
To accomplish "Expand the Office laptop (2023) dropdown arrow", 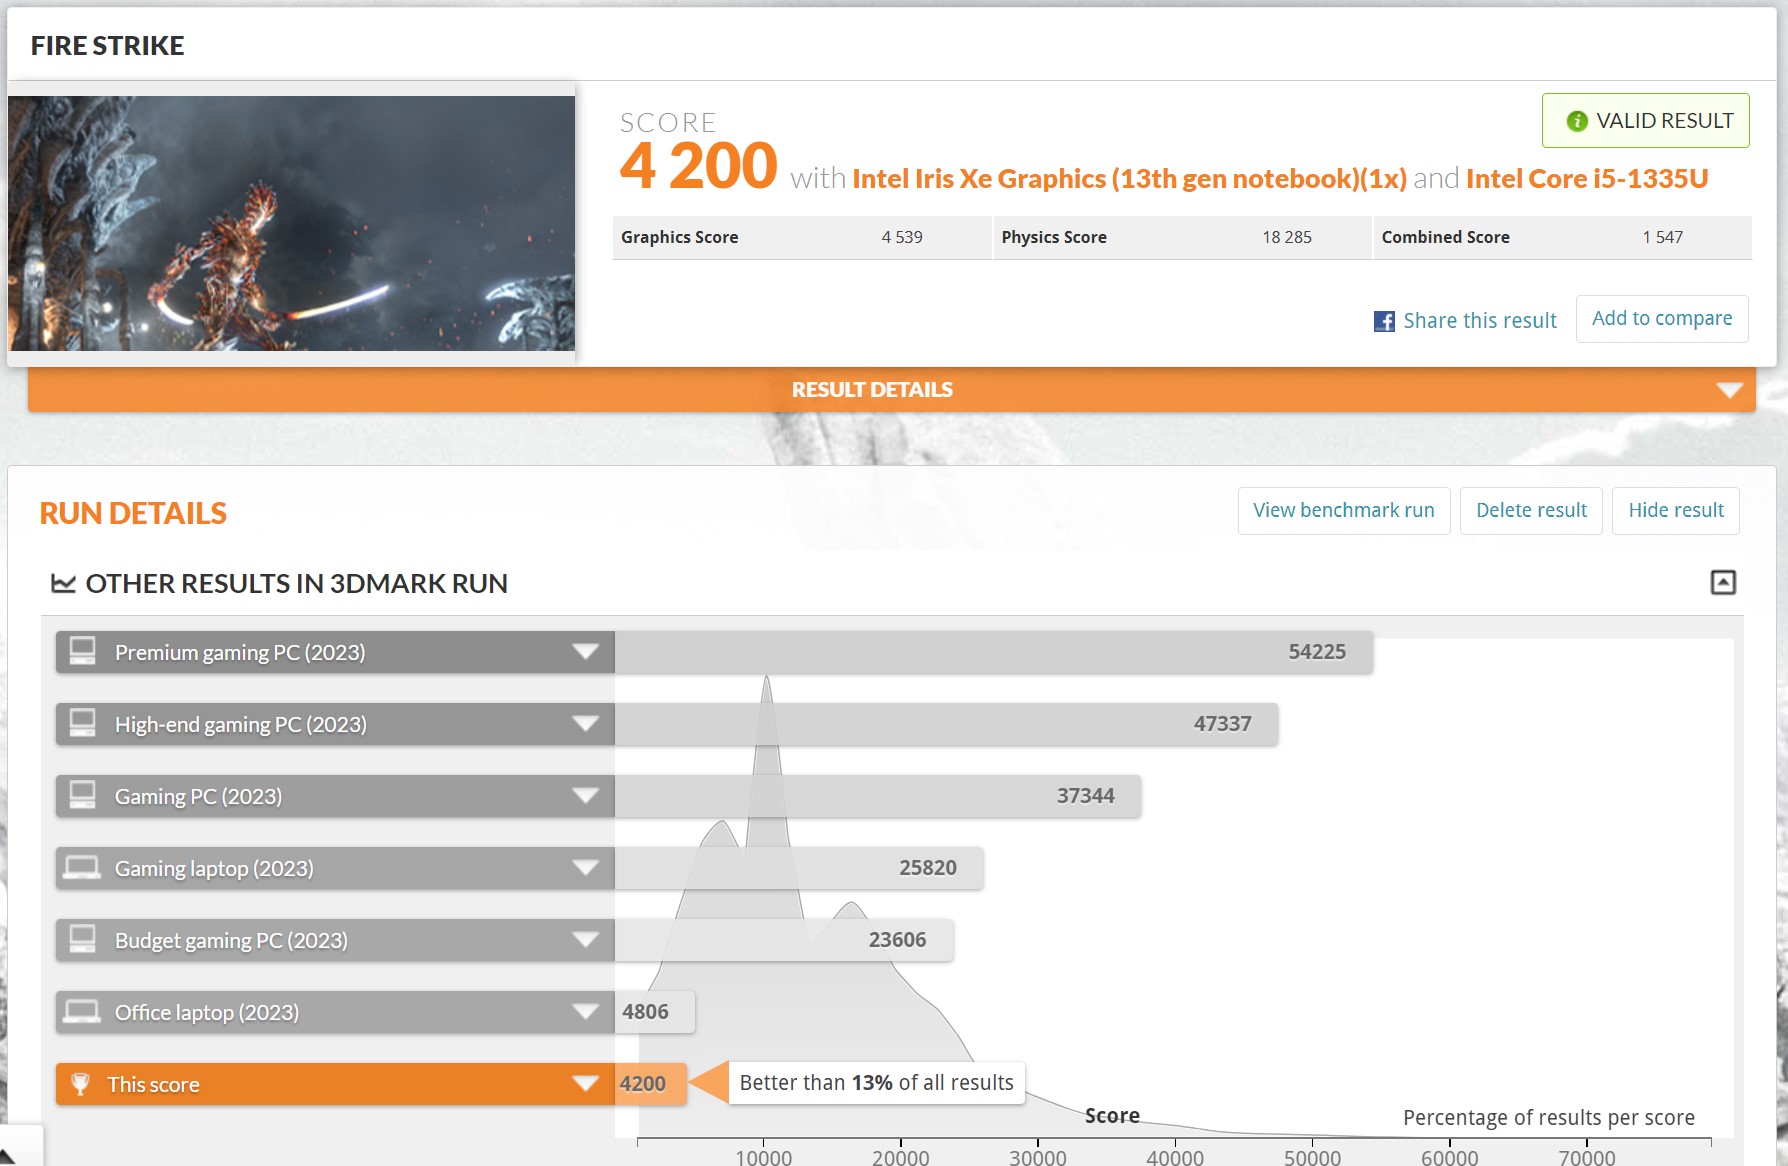I will click(x=585, y=1012).
